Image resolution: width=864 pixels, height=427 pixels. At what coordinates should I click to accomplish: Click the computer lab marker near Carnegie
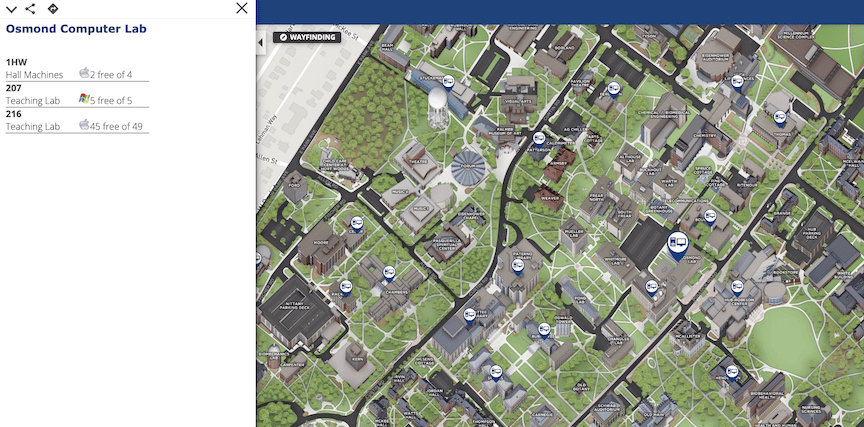click(x=496, y=372)
